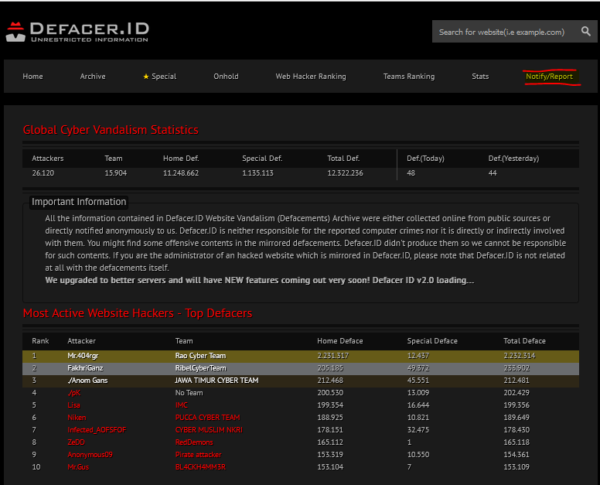Open the Home menu item
600x485 pixels.
point(33,76)
